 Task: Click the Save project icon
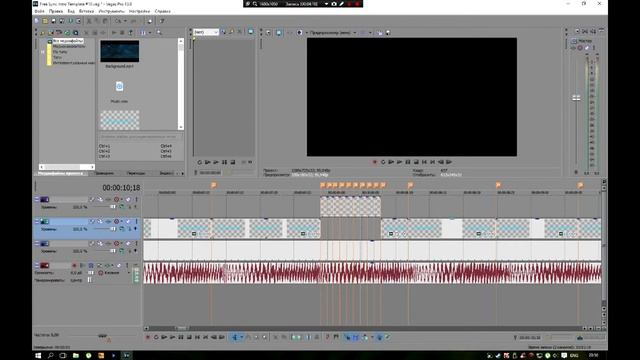pos(53,21)
